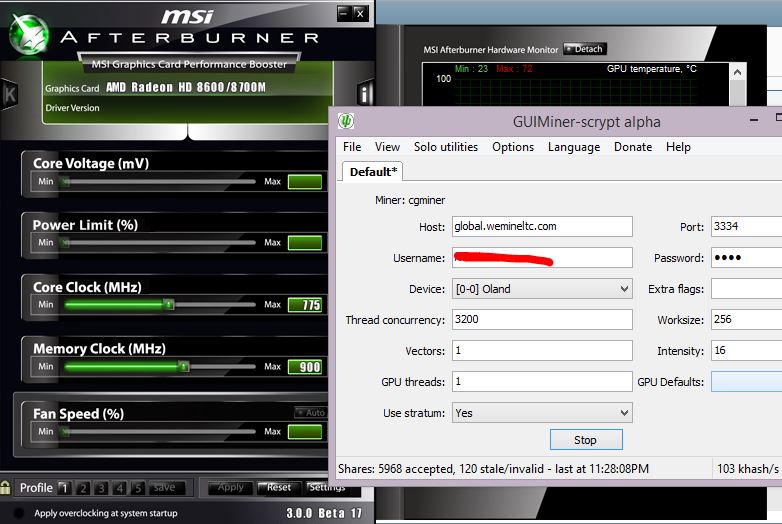
Task: Select Afterburner profile slot 4
Action: 119,488
